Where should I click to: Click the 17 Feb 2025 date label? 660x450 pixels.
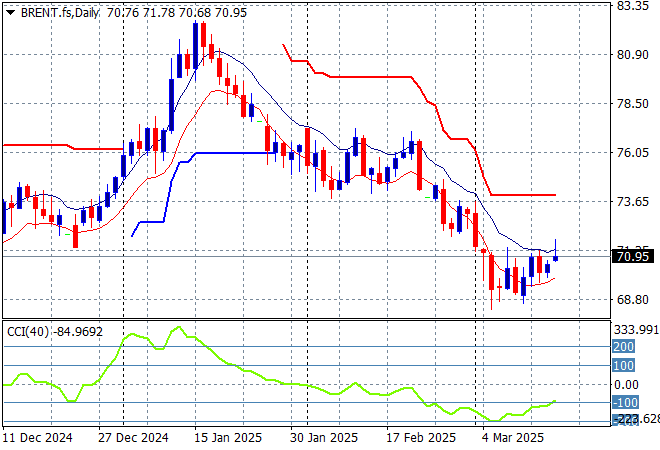point(421,438)
